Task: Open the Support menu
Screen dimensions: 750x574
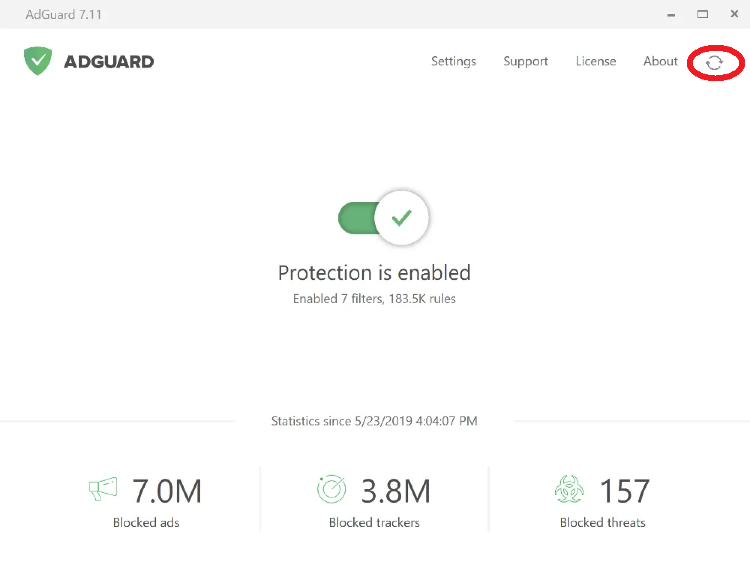Action: point(526,61)
